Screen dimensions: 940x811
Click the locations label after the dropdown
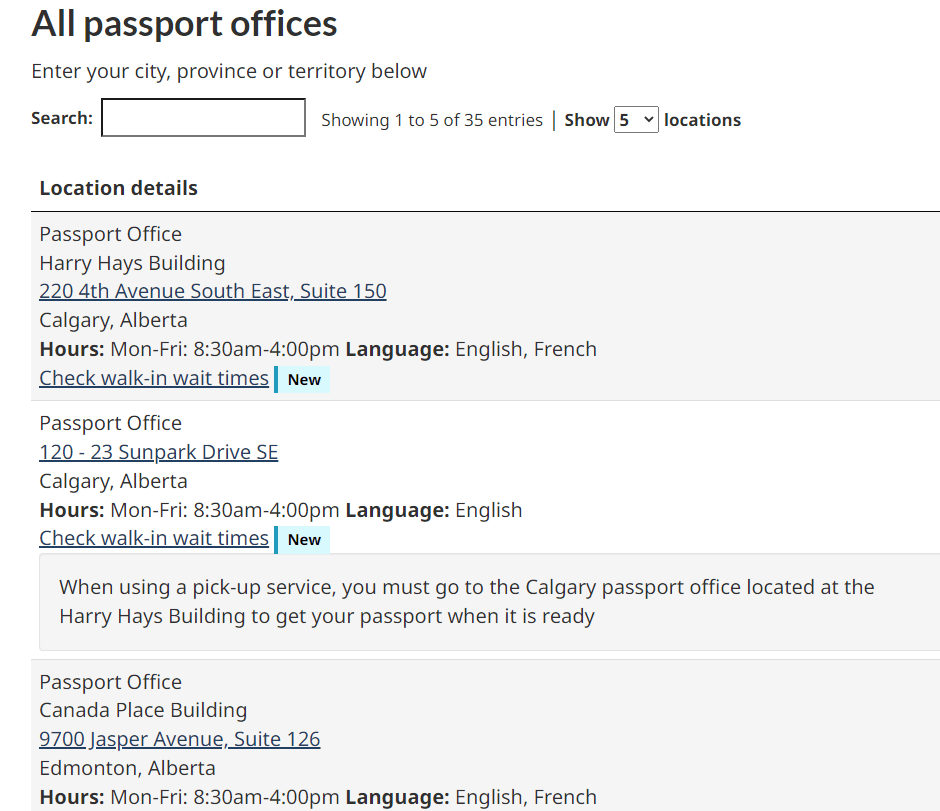702,120
